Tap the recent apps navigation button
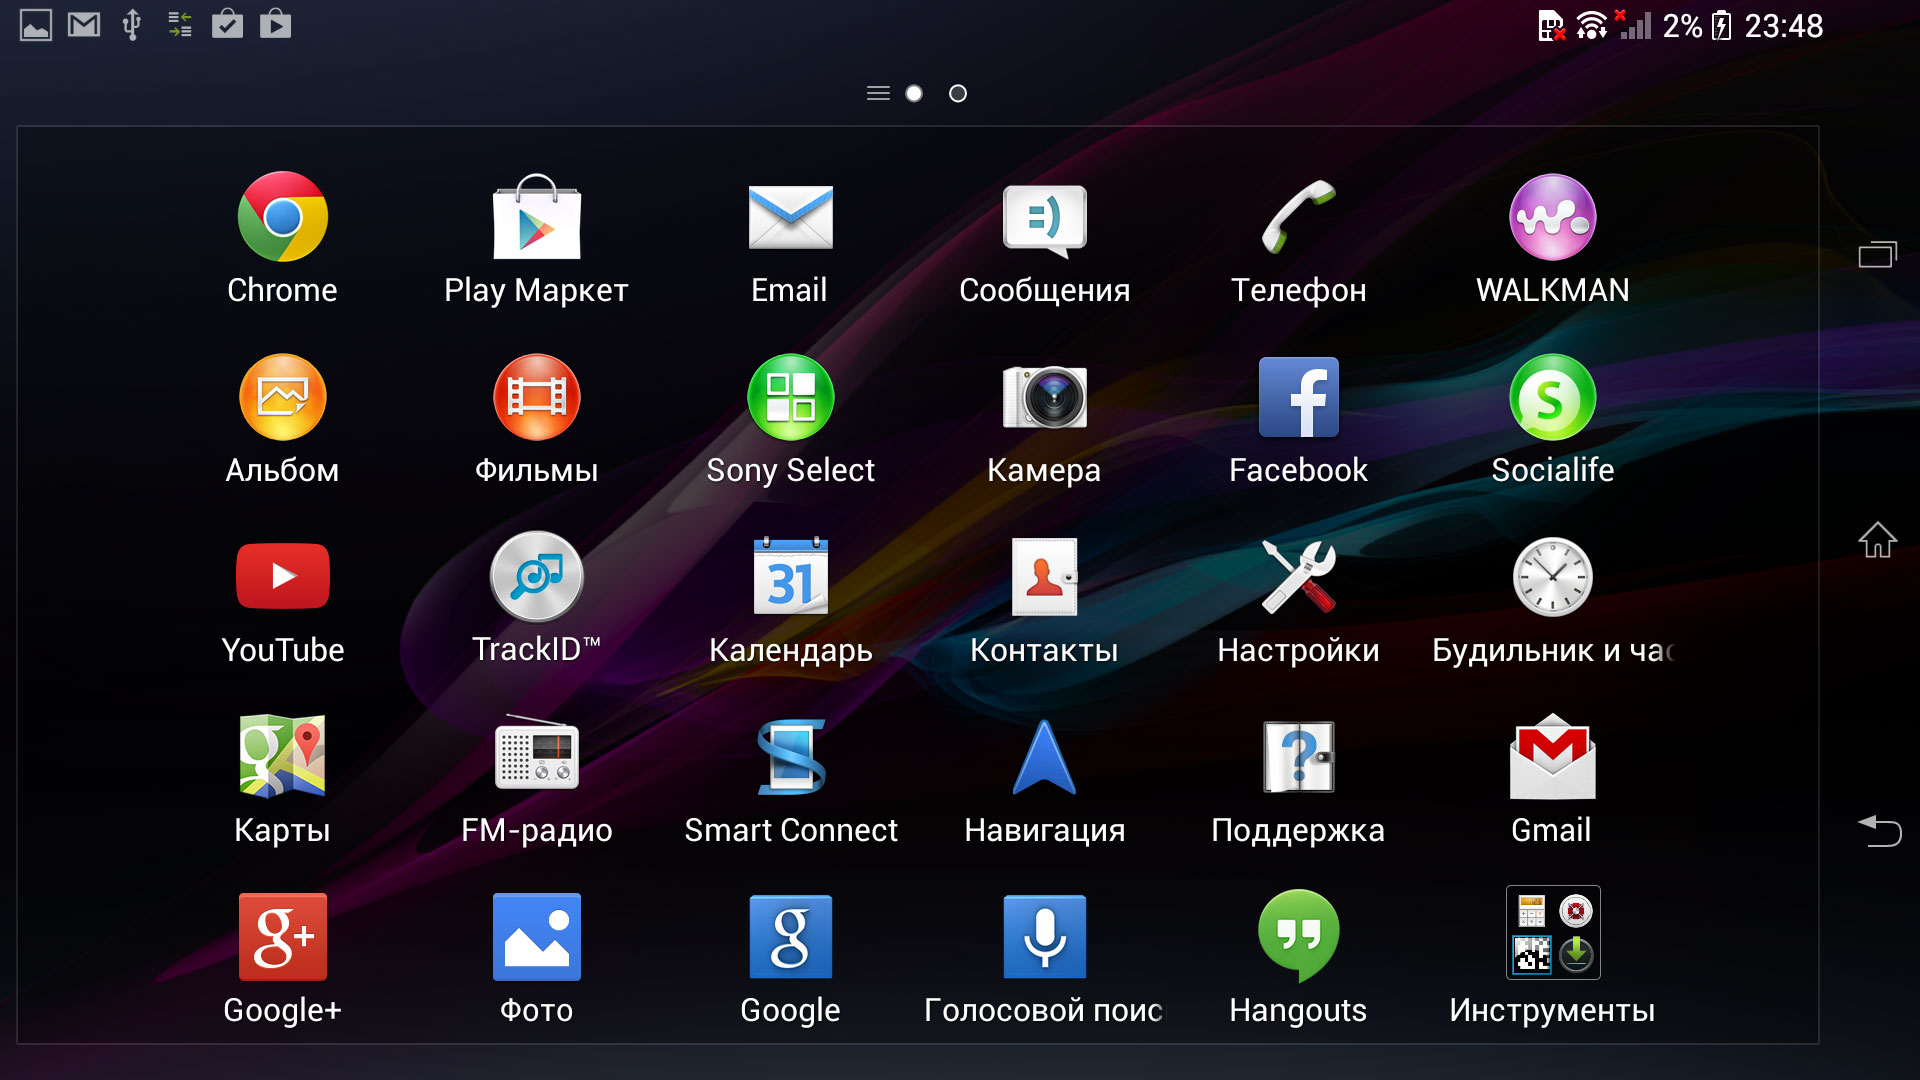Image resolution: width=1920 pixels, height=1080 pixels. 1878,255
